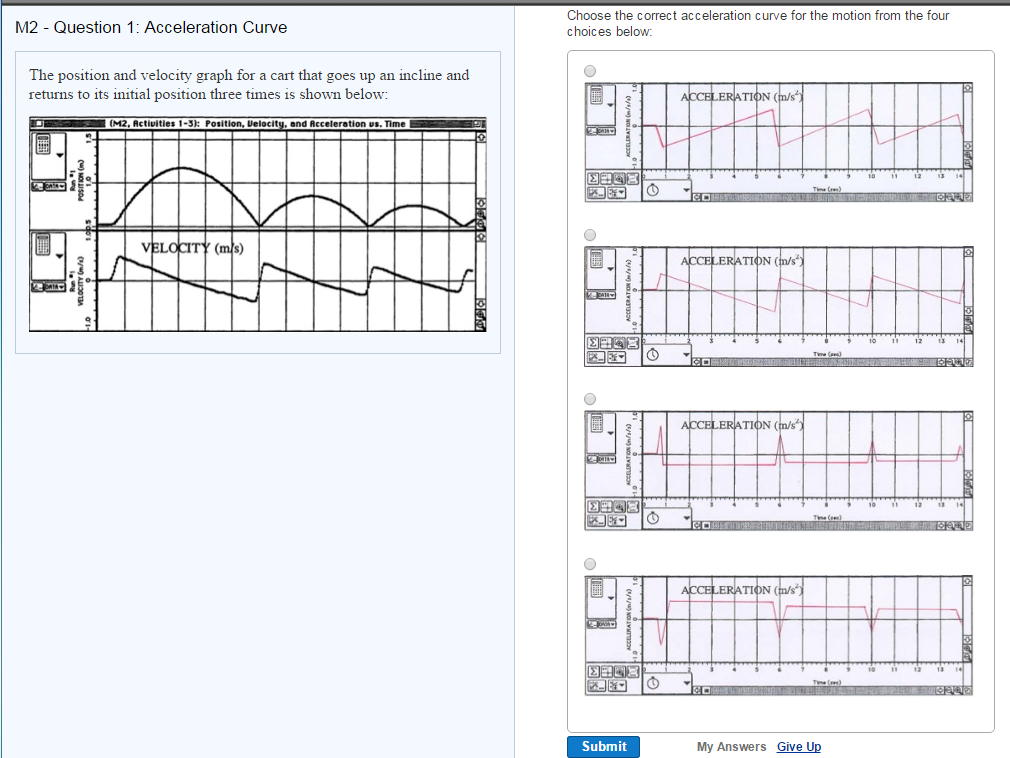1010x758 pixels.
Task: Click the calculator icon in second acceleration graph
Action: [x=596, y=259]
